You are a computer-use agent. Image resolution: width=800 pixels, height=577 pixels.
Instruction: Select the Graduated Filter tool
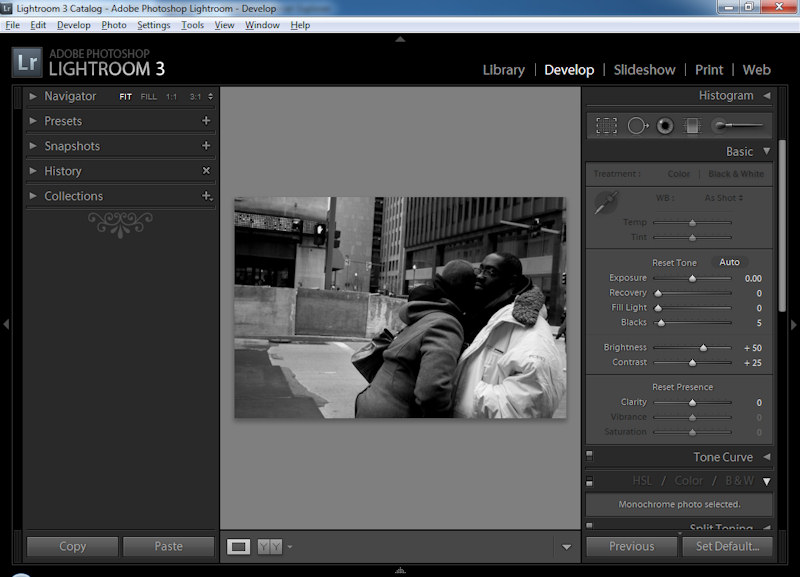coord(692,126)
